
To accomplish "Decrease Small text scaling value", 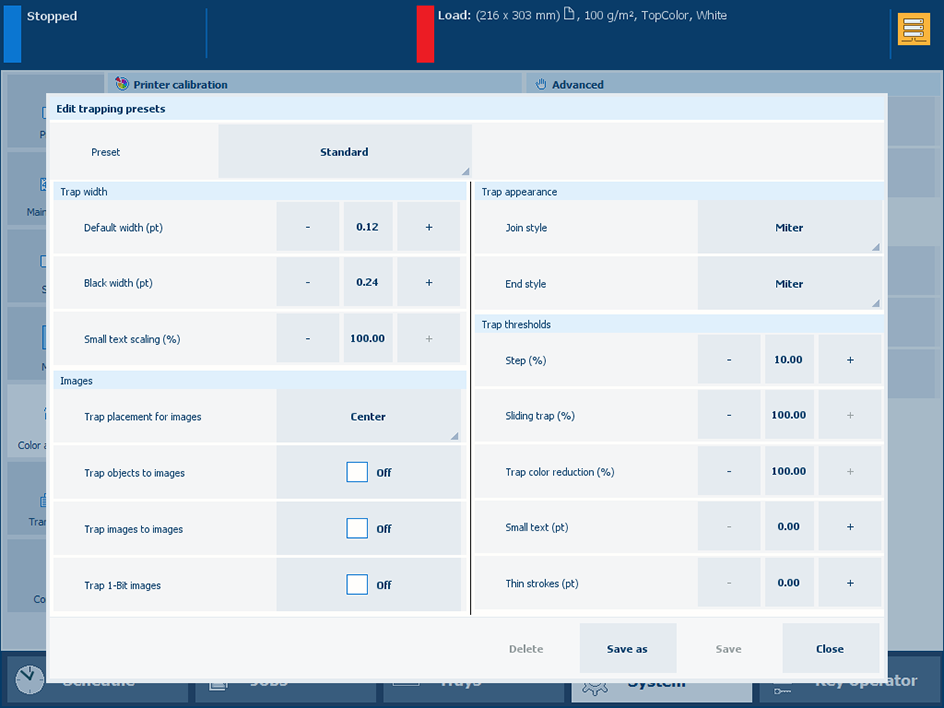I will tap(308, 339).
